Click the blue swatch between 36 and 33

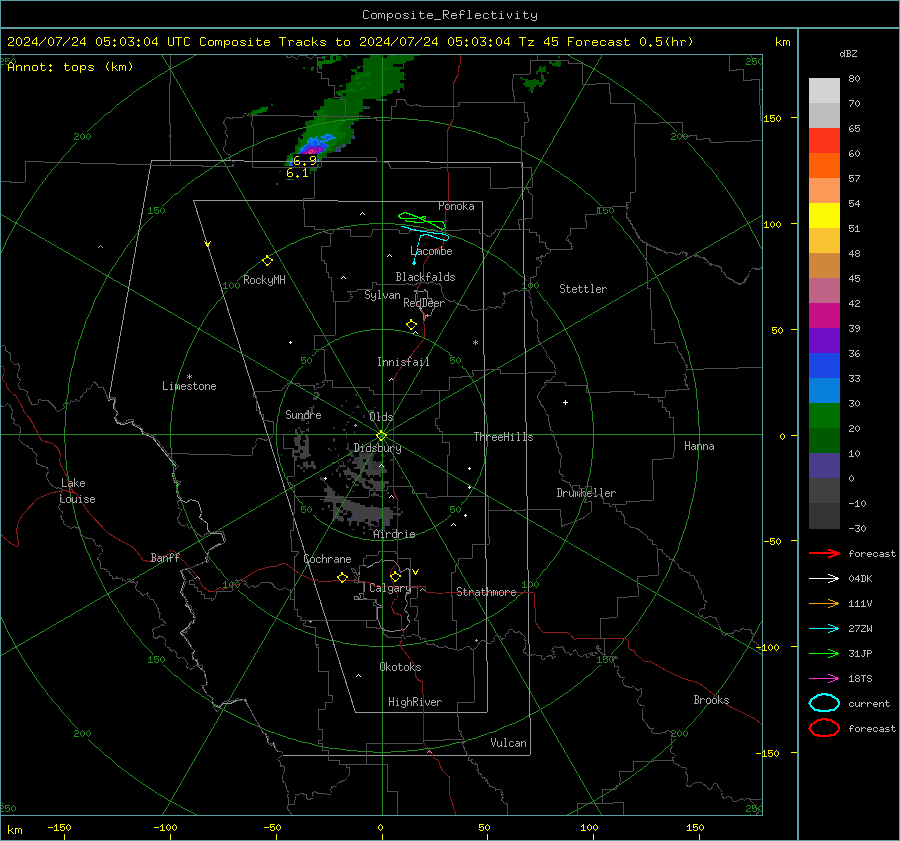[x=824, y=366]
